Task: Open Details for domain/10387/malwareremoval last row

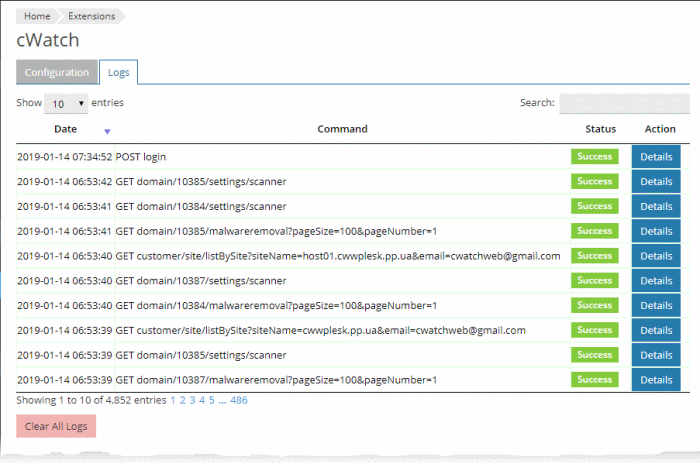Action: point(656,380)
